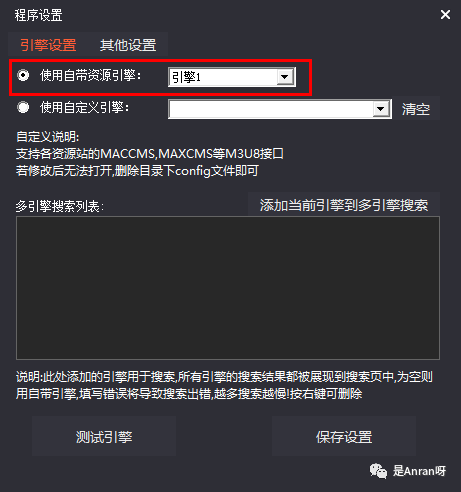Click the 引擎1 combo box field

[x=232, y=77]
